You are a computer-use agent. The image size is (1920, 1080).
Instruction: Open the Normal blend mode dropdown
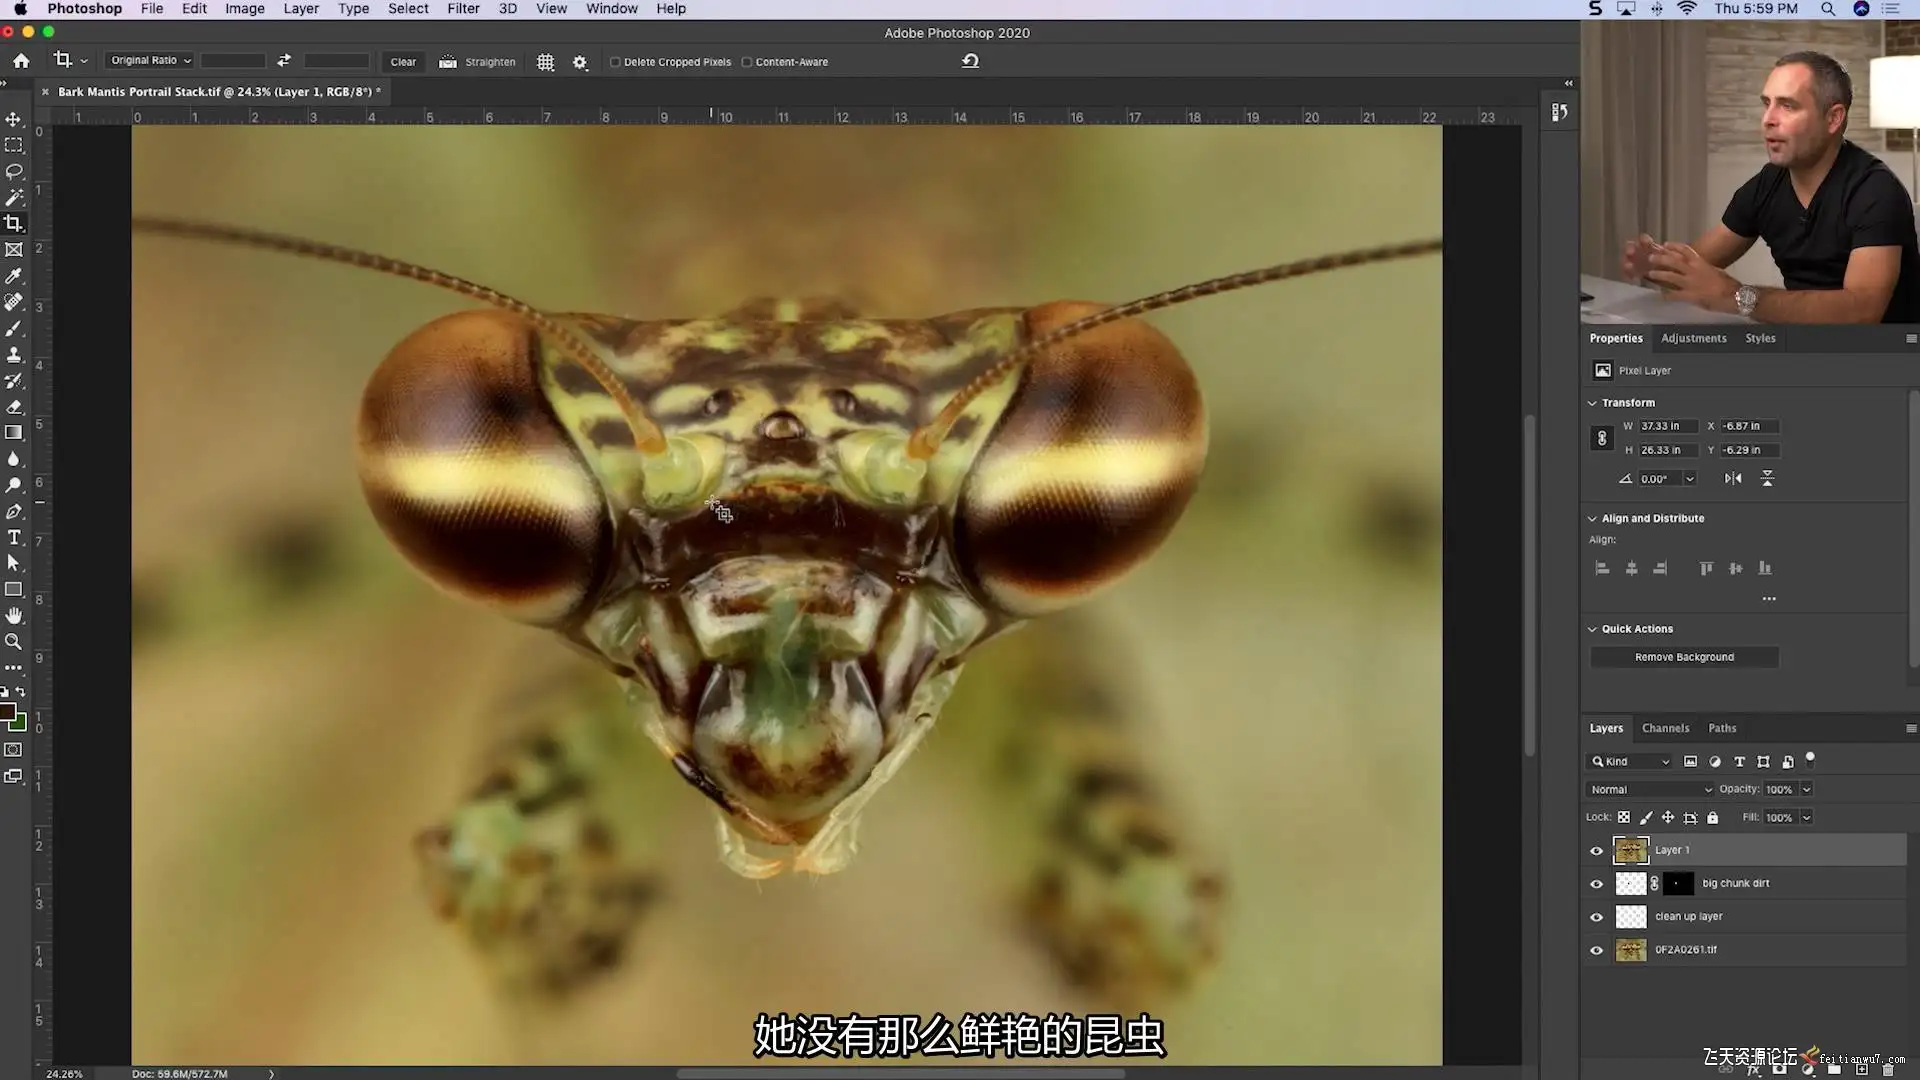[1650, 790]
